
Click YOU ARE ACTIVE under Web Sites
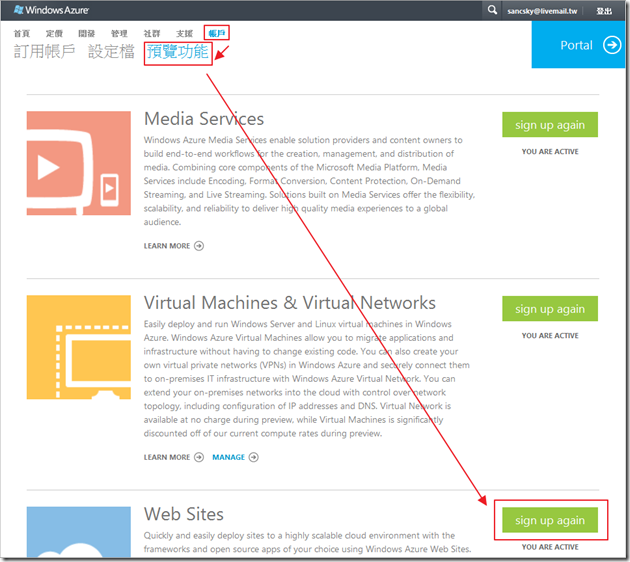pyautogui.click(x=550, y=547)
